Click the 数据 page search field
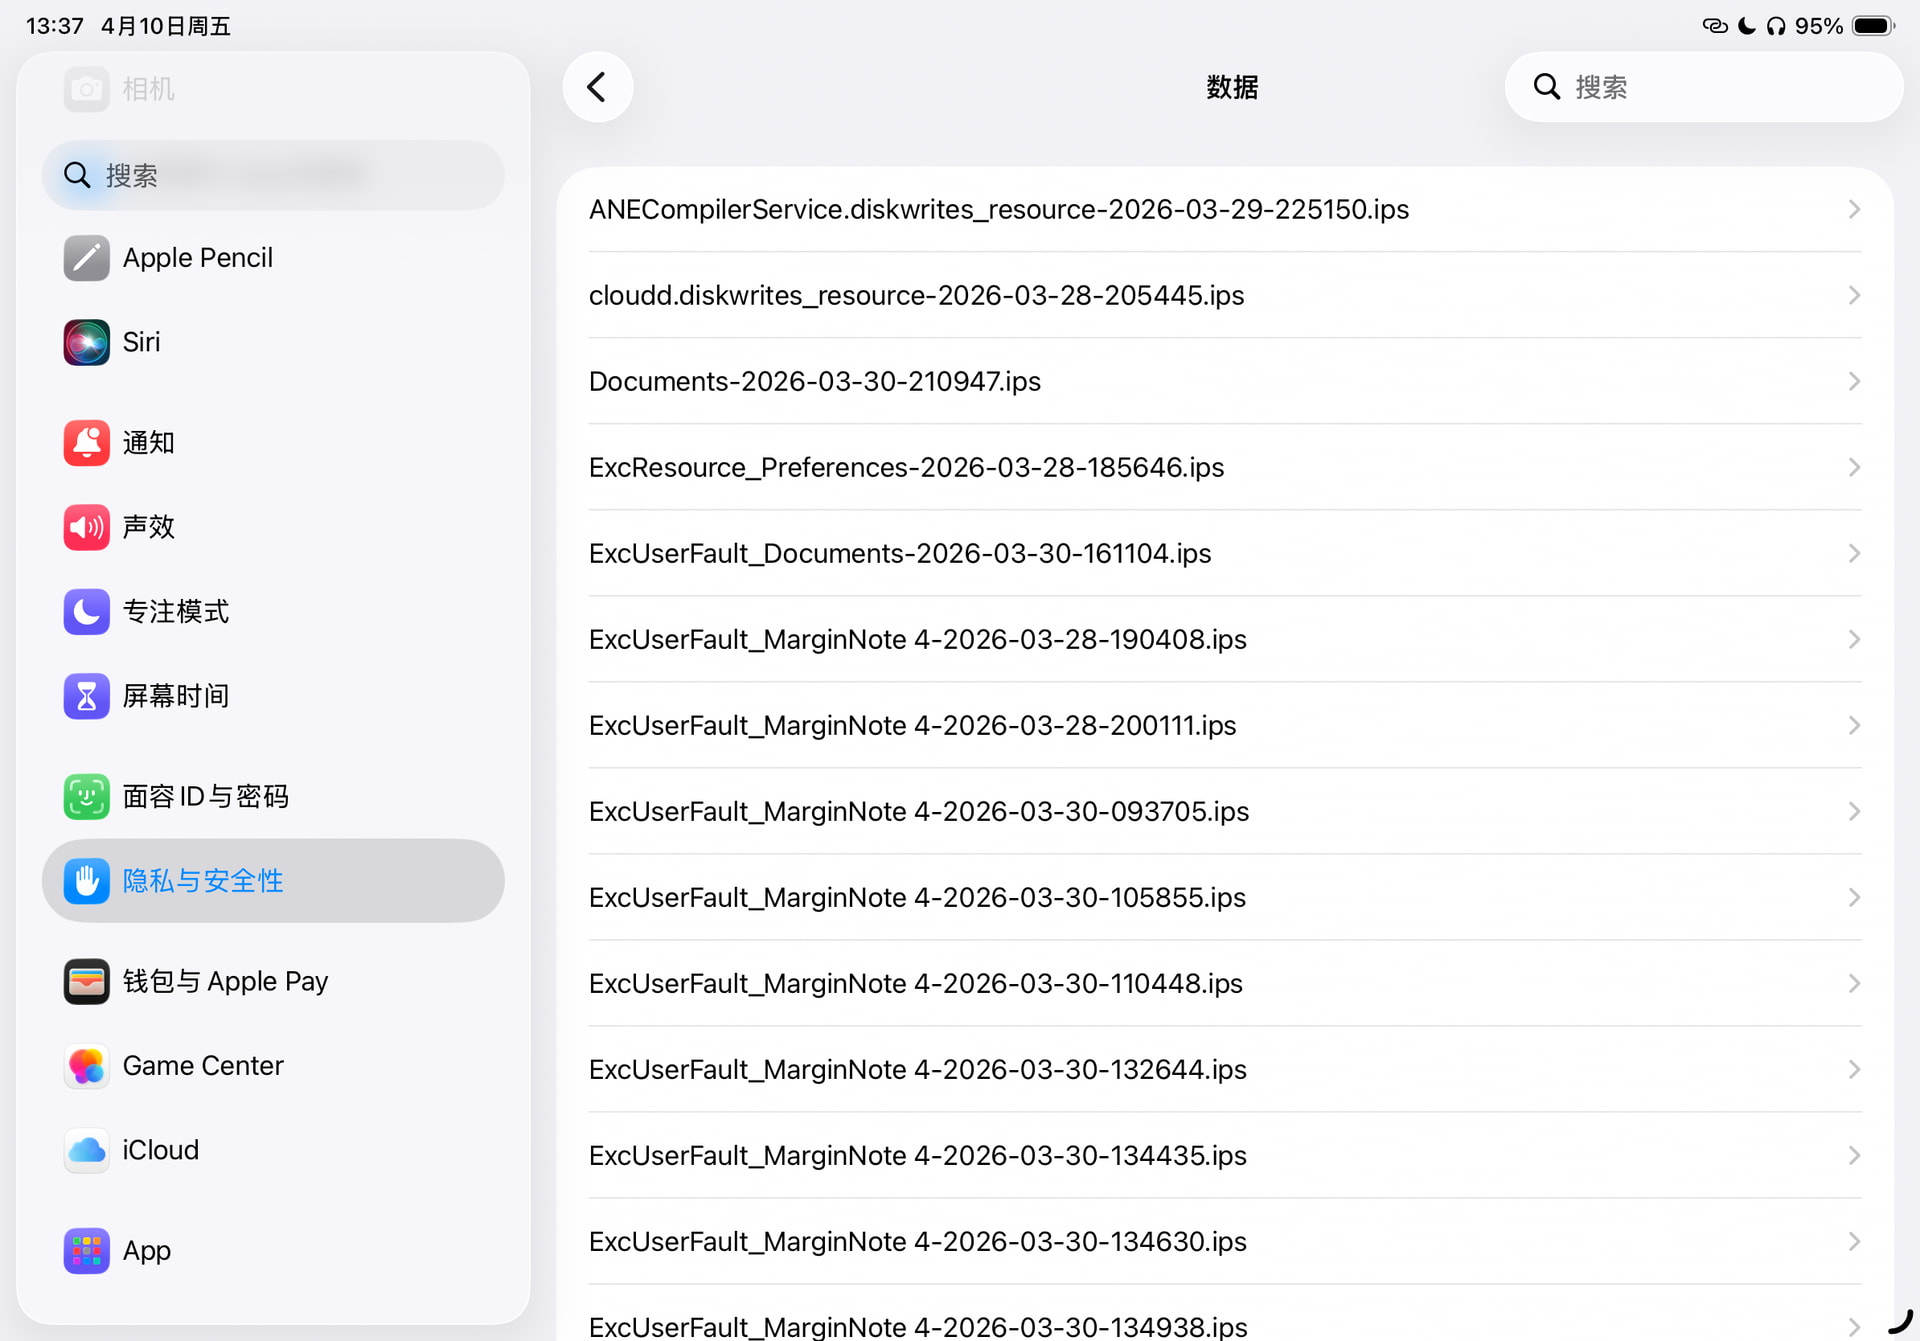Viewport: 1920px width, 1341px height. tap(1703, 87)
